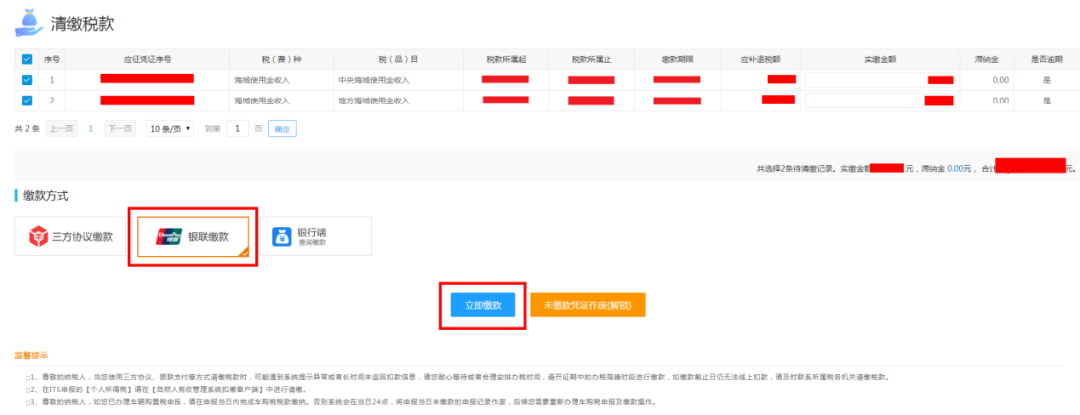The width and height of the screenshot is (1080, 415).
Task: Click the 实缴金额 input for row 2
Action: (865, 100)
